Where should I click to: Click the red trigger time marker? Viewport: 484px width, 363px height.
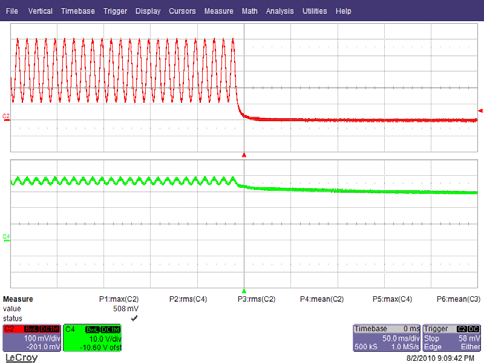244,155
